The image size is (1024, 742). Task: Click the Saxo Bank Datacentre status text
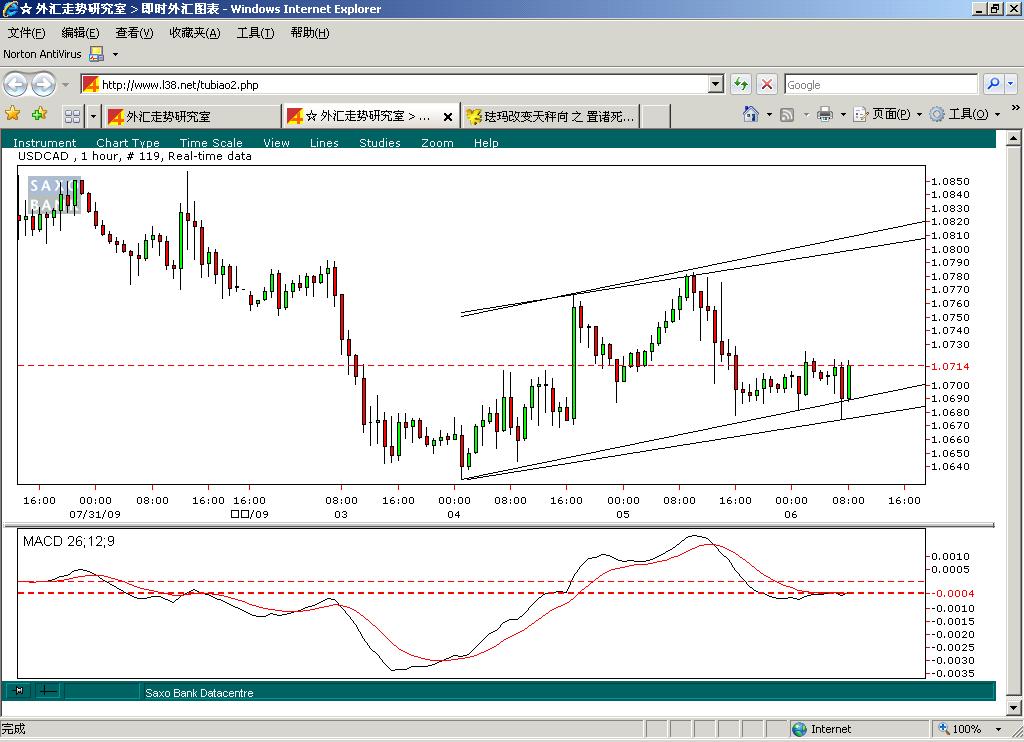[199, 693]
